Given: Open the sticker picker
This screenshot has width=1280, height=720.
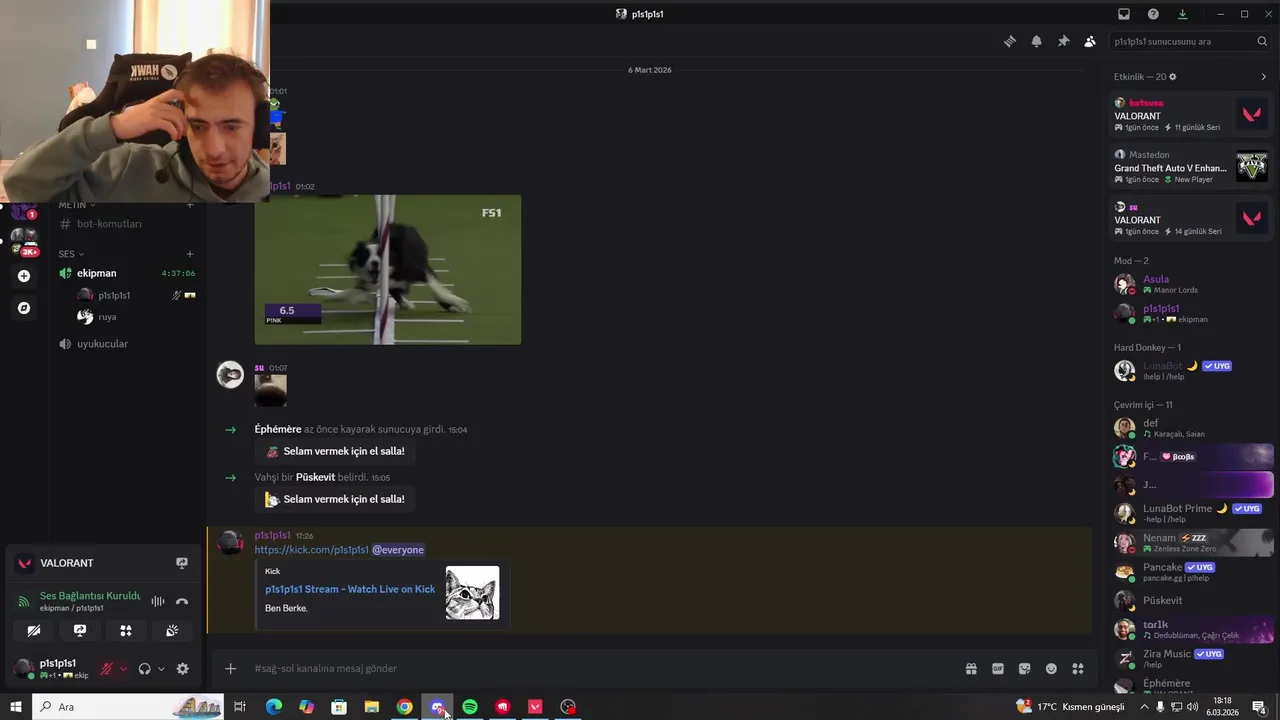Looking at the screenshot, I should [x=1024, y=668].
